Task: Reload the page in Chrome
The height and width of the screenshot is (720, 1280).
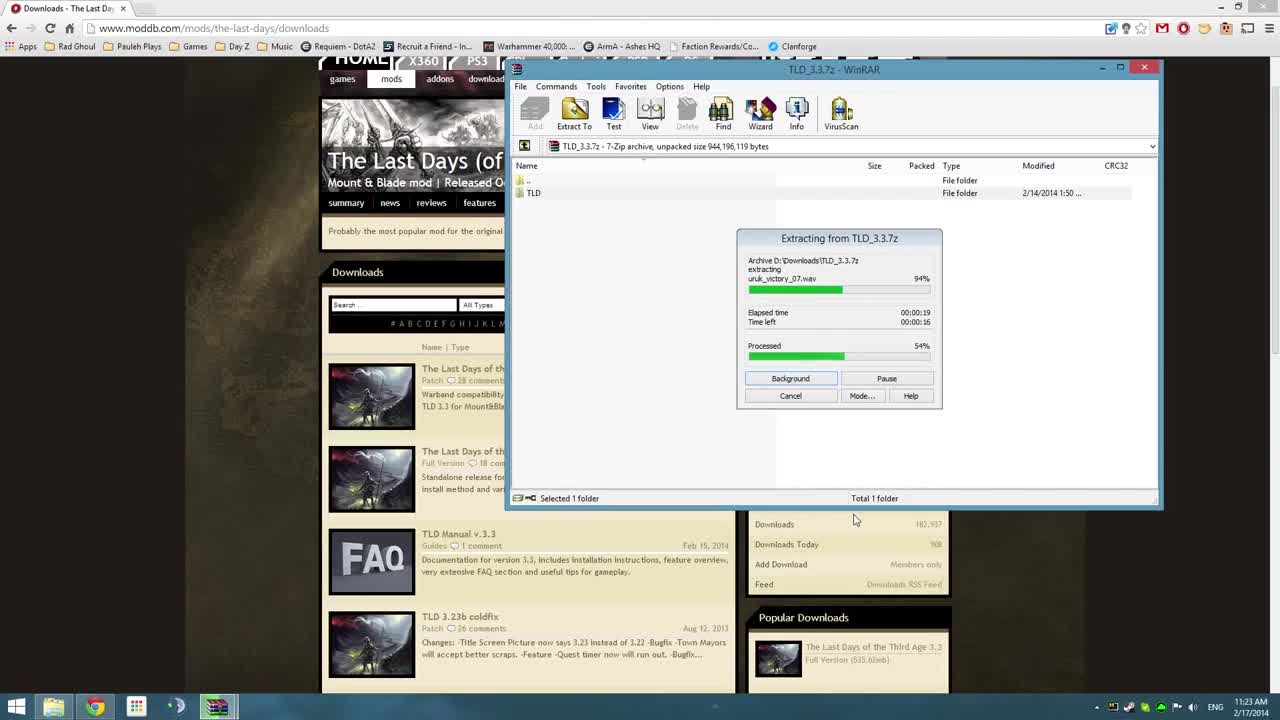Action: (50, 28)
